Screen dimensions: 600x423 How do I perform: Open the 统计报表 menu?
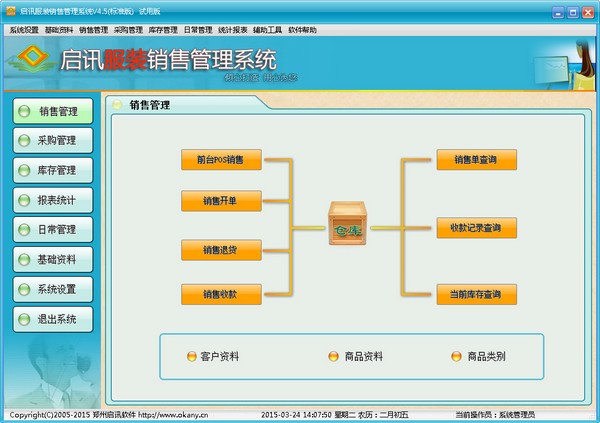pyautogui.click(x=233, y=30)
